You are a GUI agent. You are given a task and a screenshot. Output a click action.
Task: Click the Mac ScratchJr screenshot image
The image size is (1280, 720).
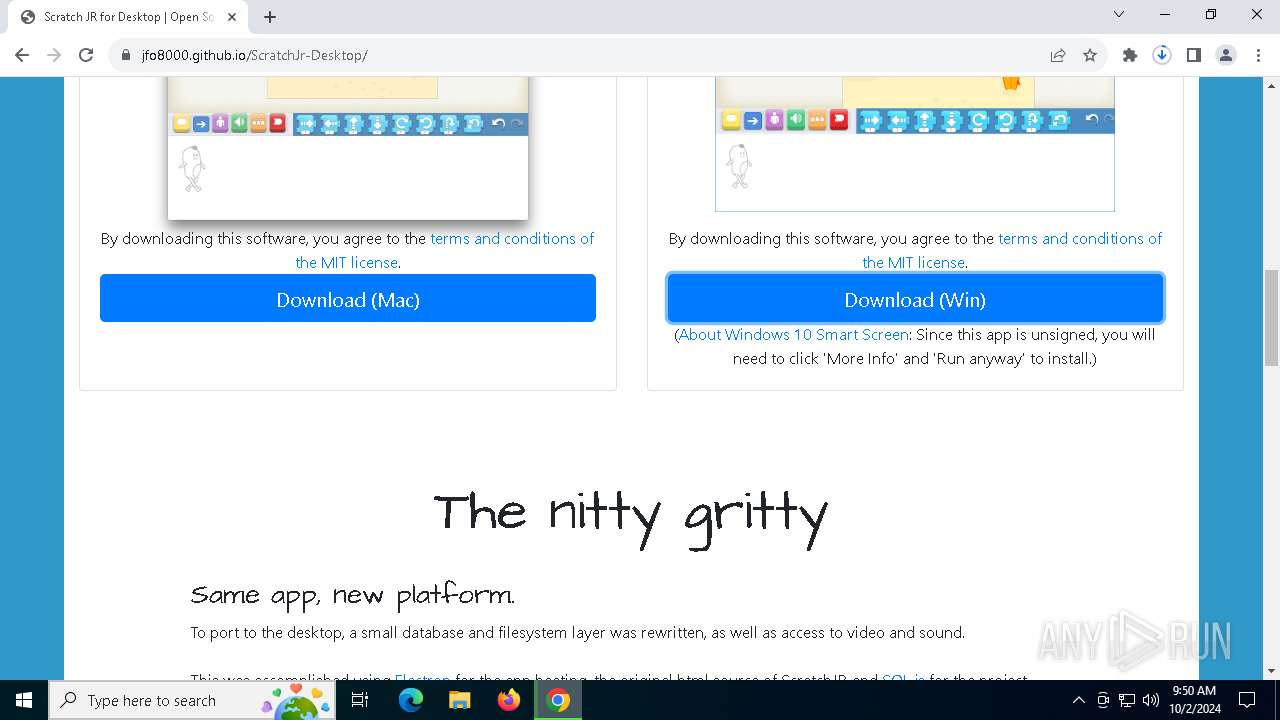click(348, 148)
